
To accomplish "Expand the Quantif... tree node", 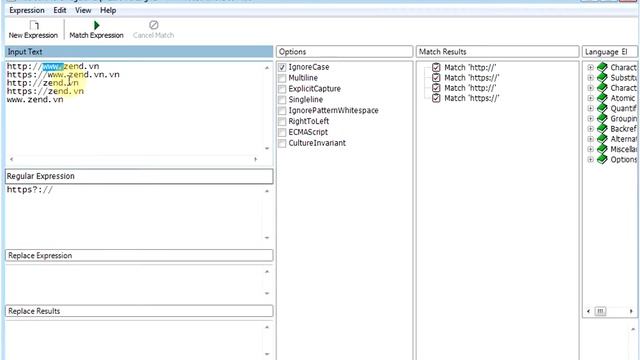I will pyautogui.click(x=590, y=108).
